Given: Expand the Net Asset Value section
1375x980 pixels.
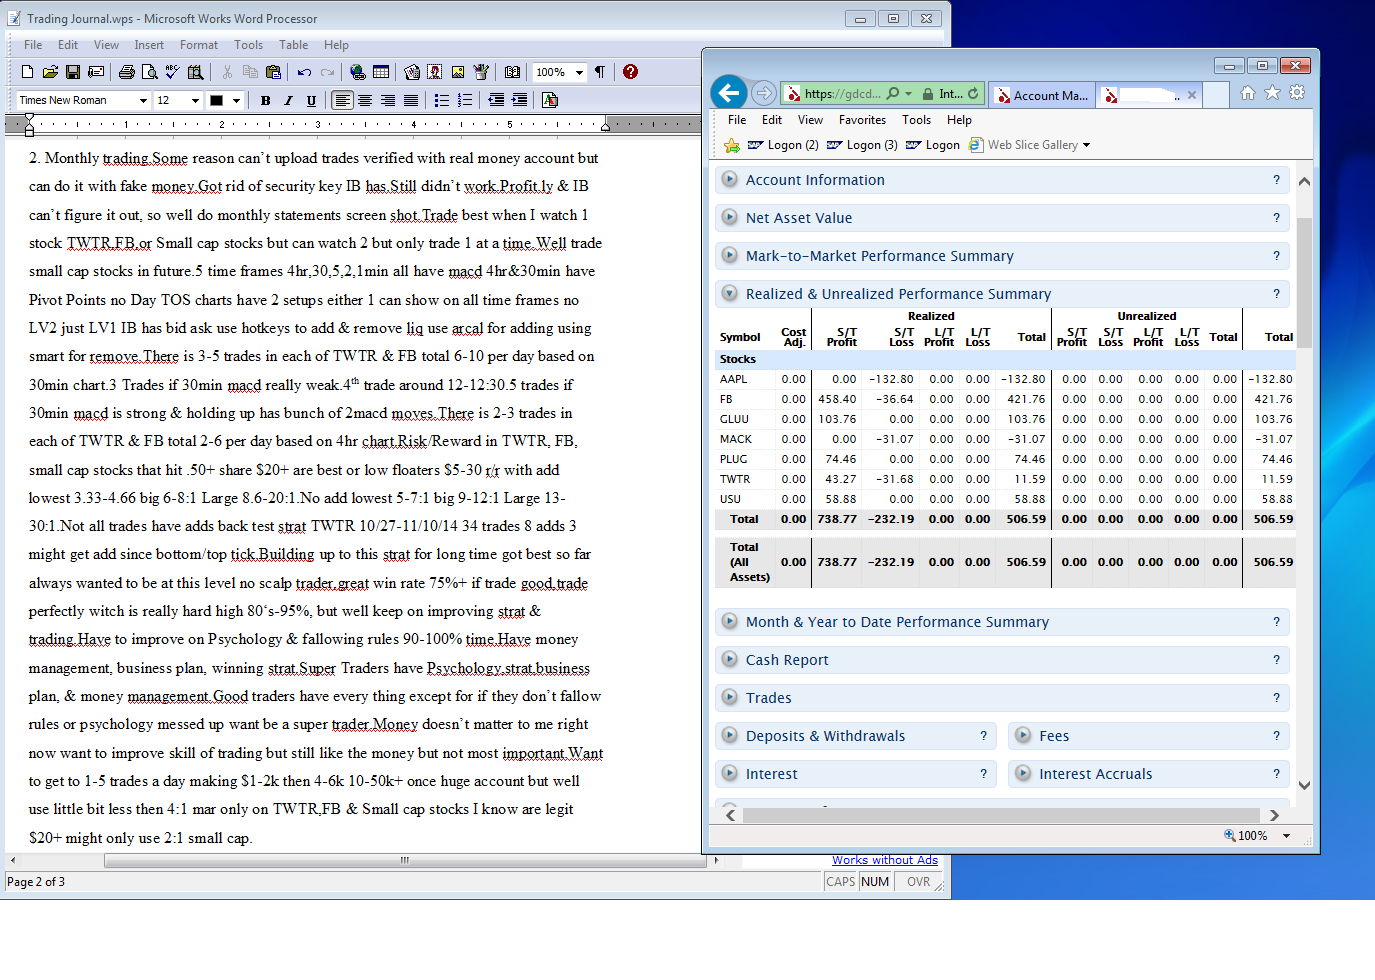Looking at the screenshot, I should (x=799, y=218).
